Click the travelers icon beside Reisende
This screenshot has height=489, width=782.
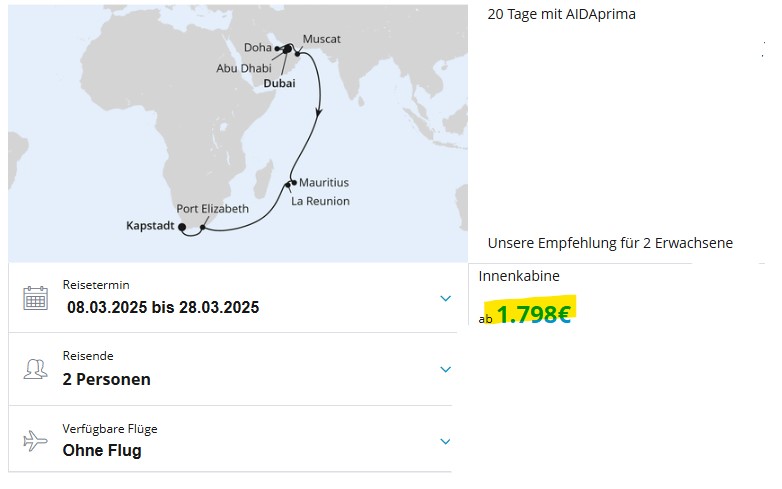coord(35,369)
